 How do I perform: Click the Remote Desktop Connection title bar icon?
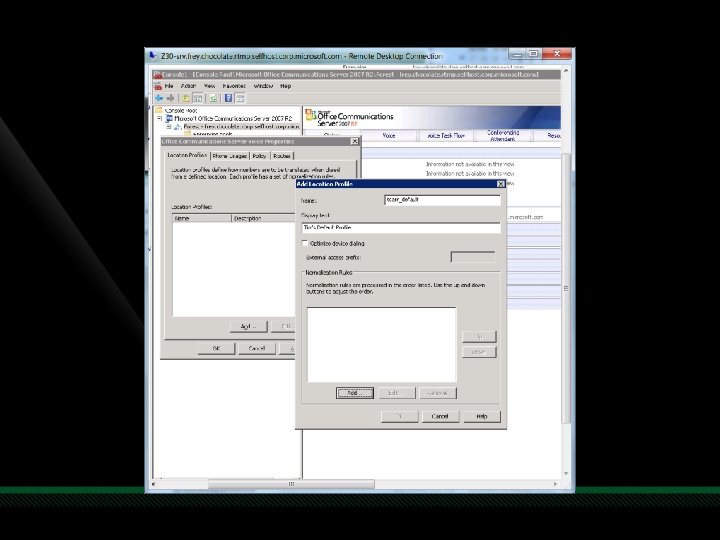[153, 56]
